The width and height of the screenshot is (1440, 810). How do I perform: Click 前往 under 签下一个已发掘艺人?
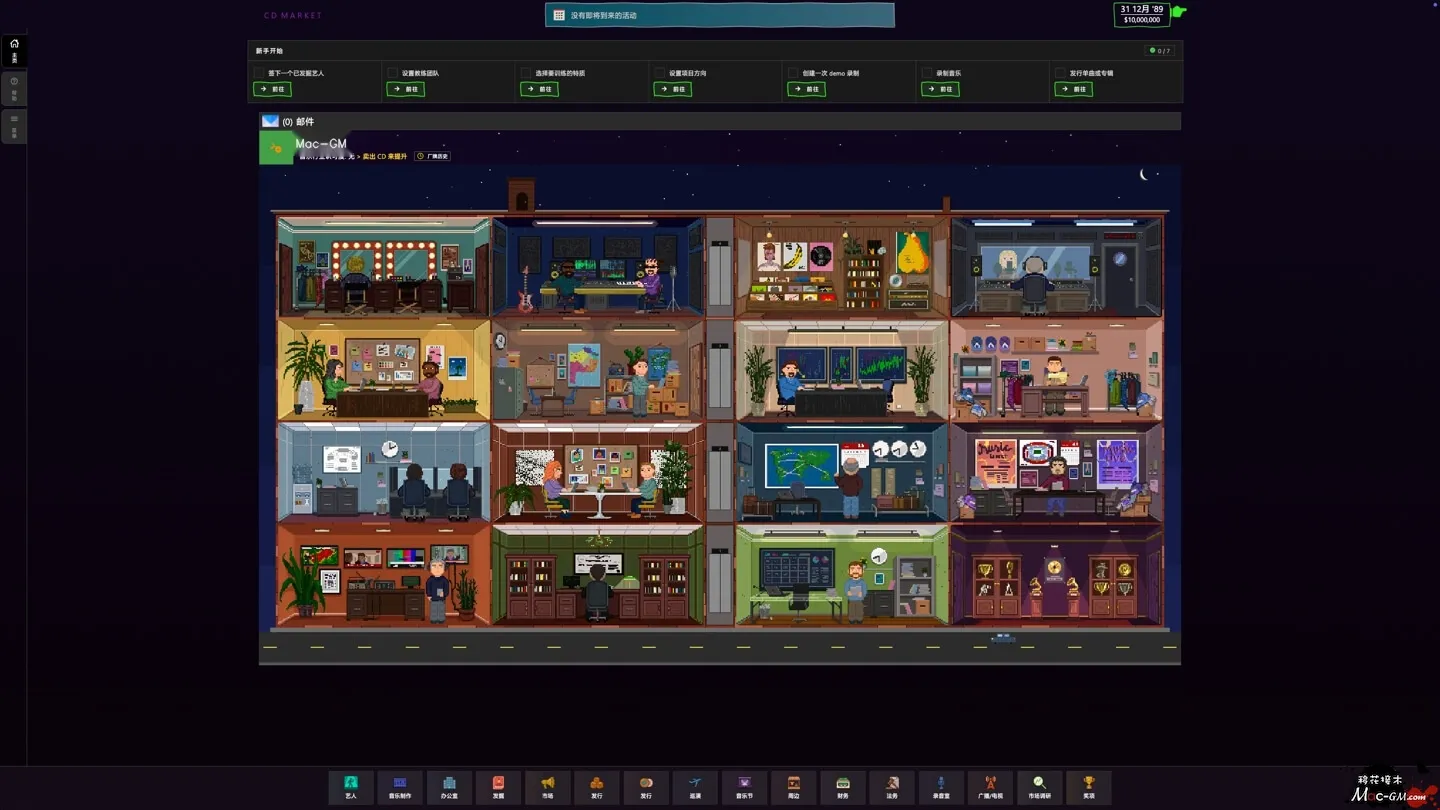pyautogui.click(x=272, y=89)
